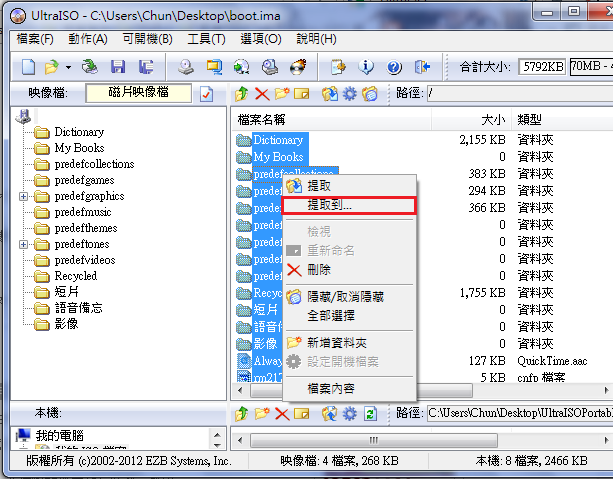Choose 檔案內容 in the context menu
613x479 pixels.
pyautogui.click(x=350, y=389)
